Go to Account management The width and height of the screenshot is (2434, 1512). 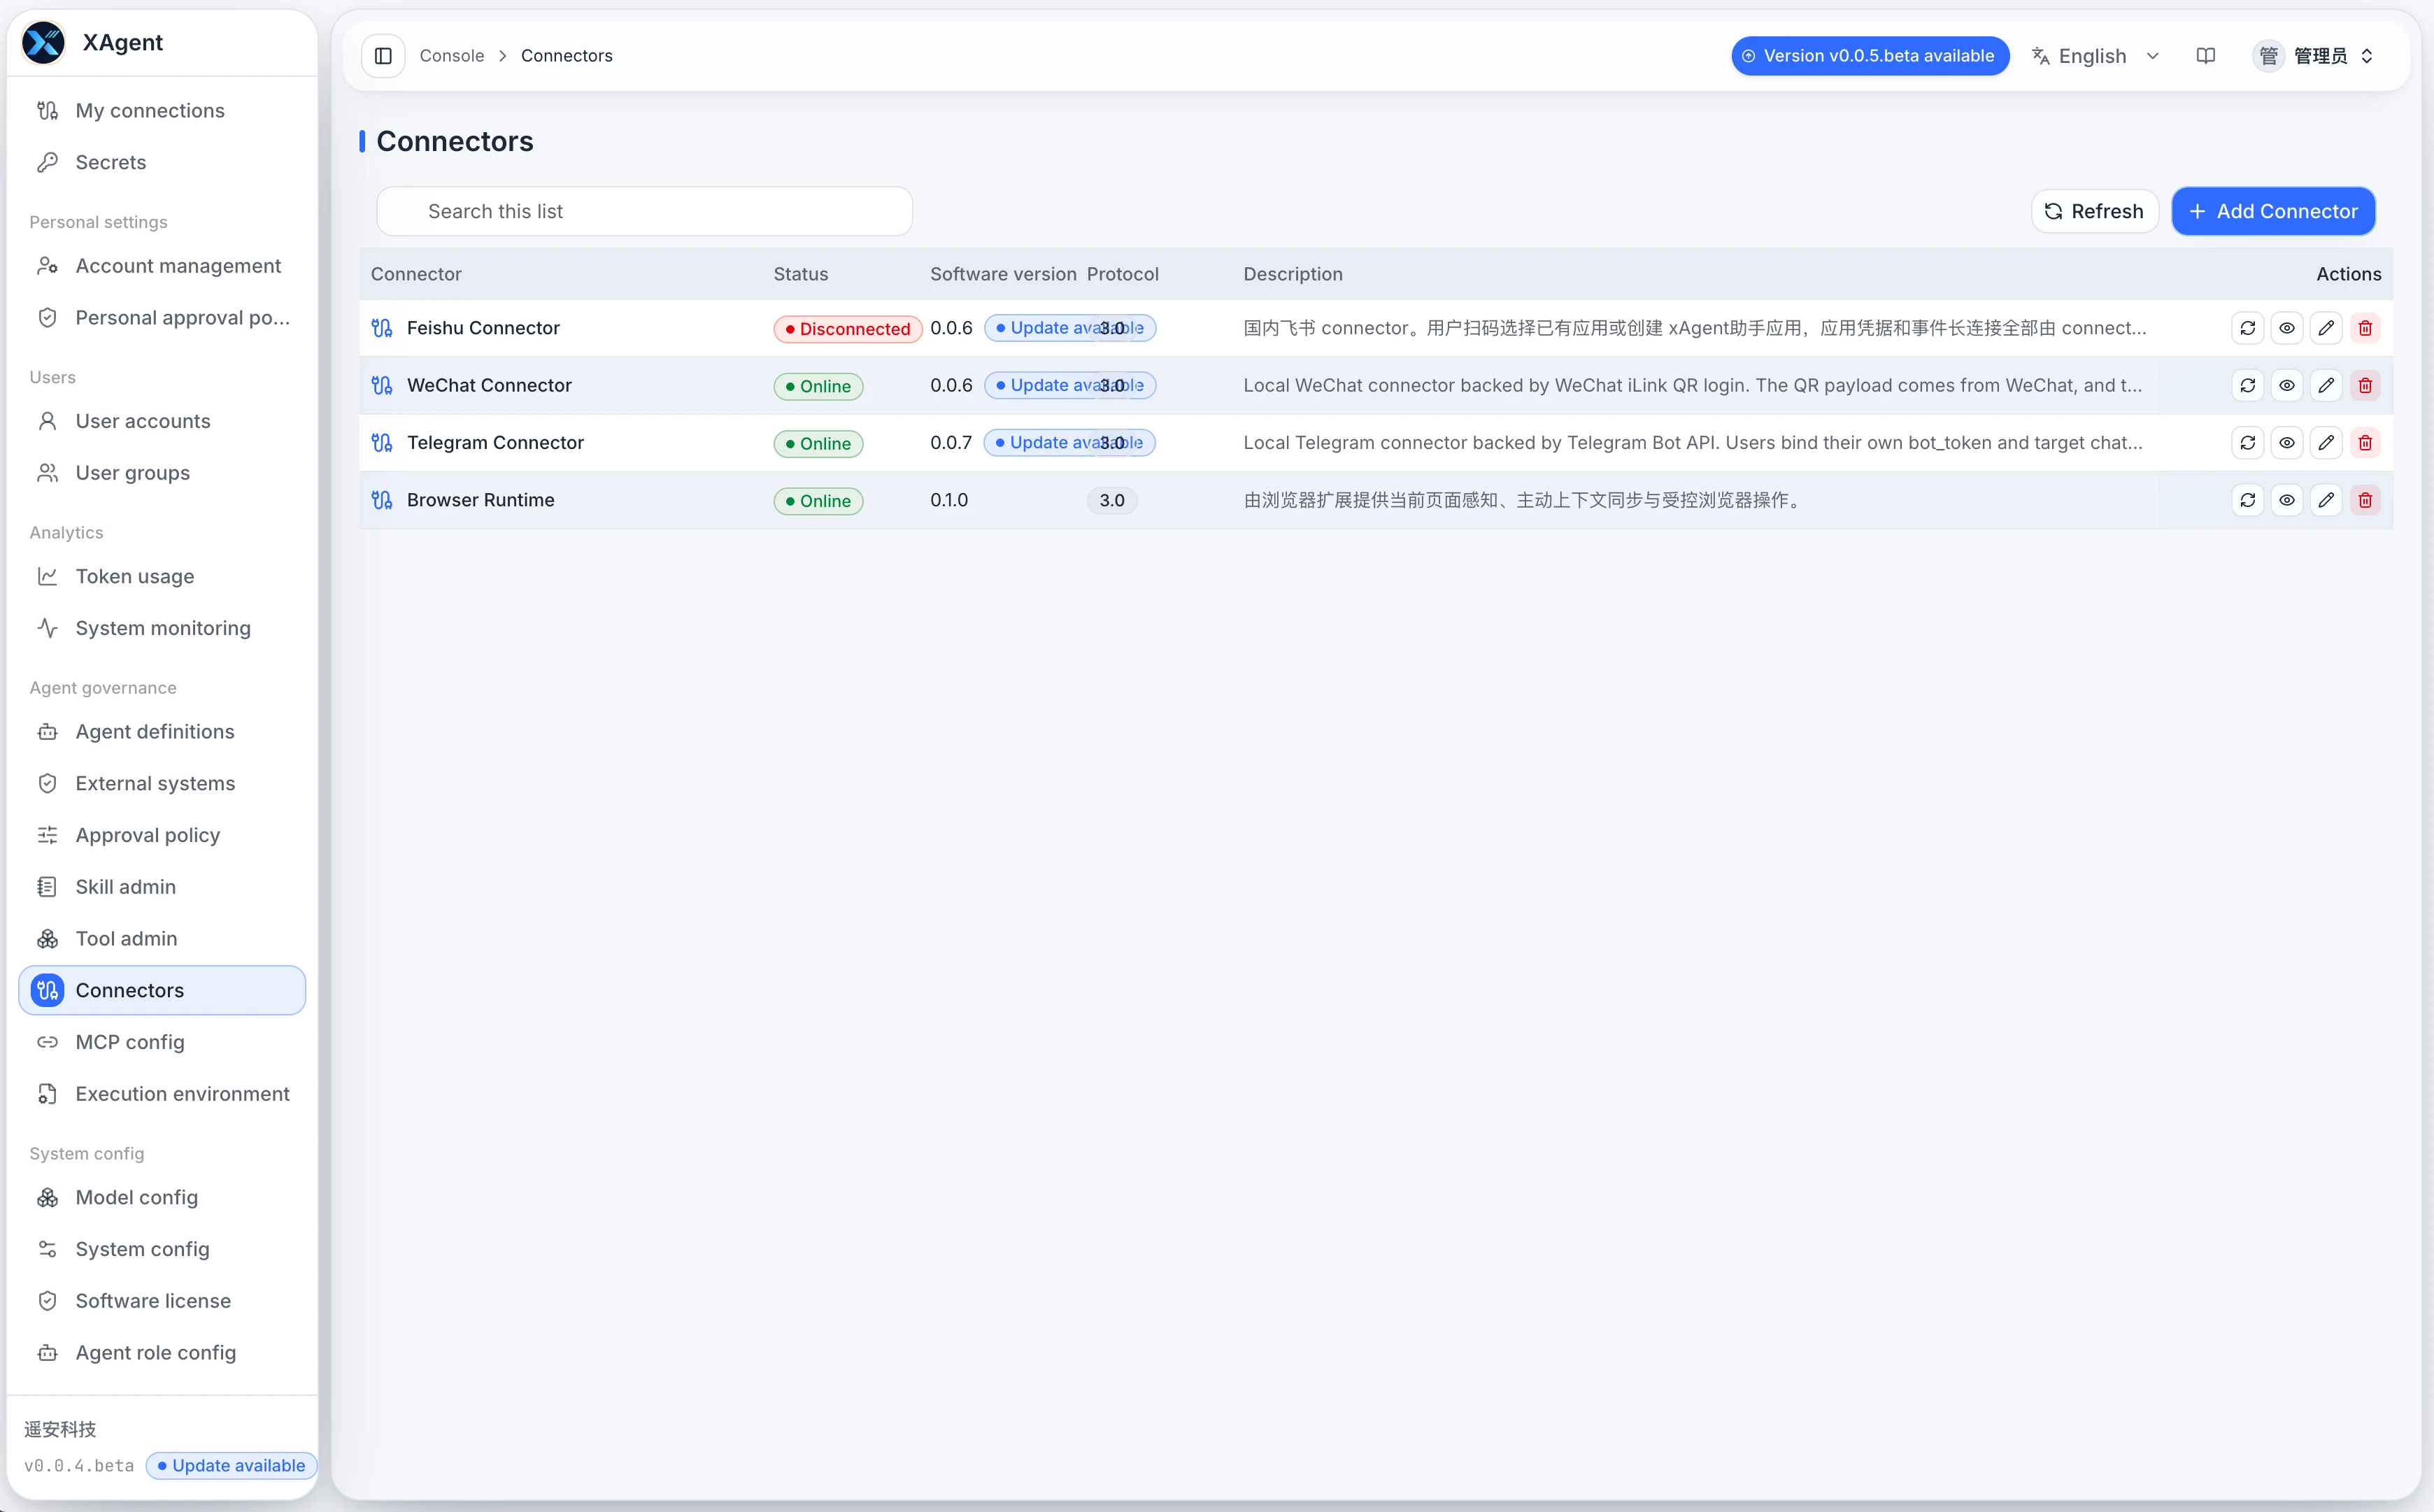click(162, 266)
